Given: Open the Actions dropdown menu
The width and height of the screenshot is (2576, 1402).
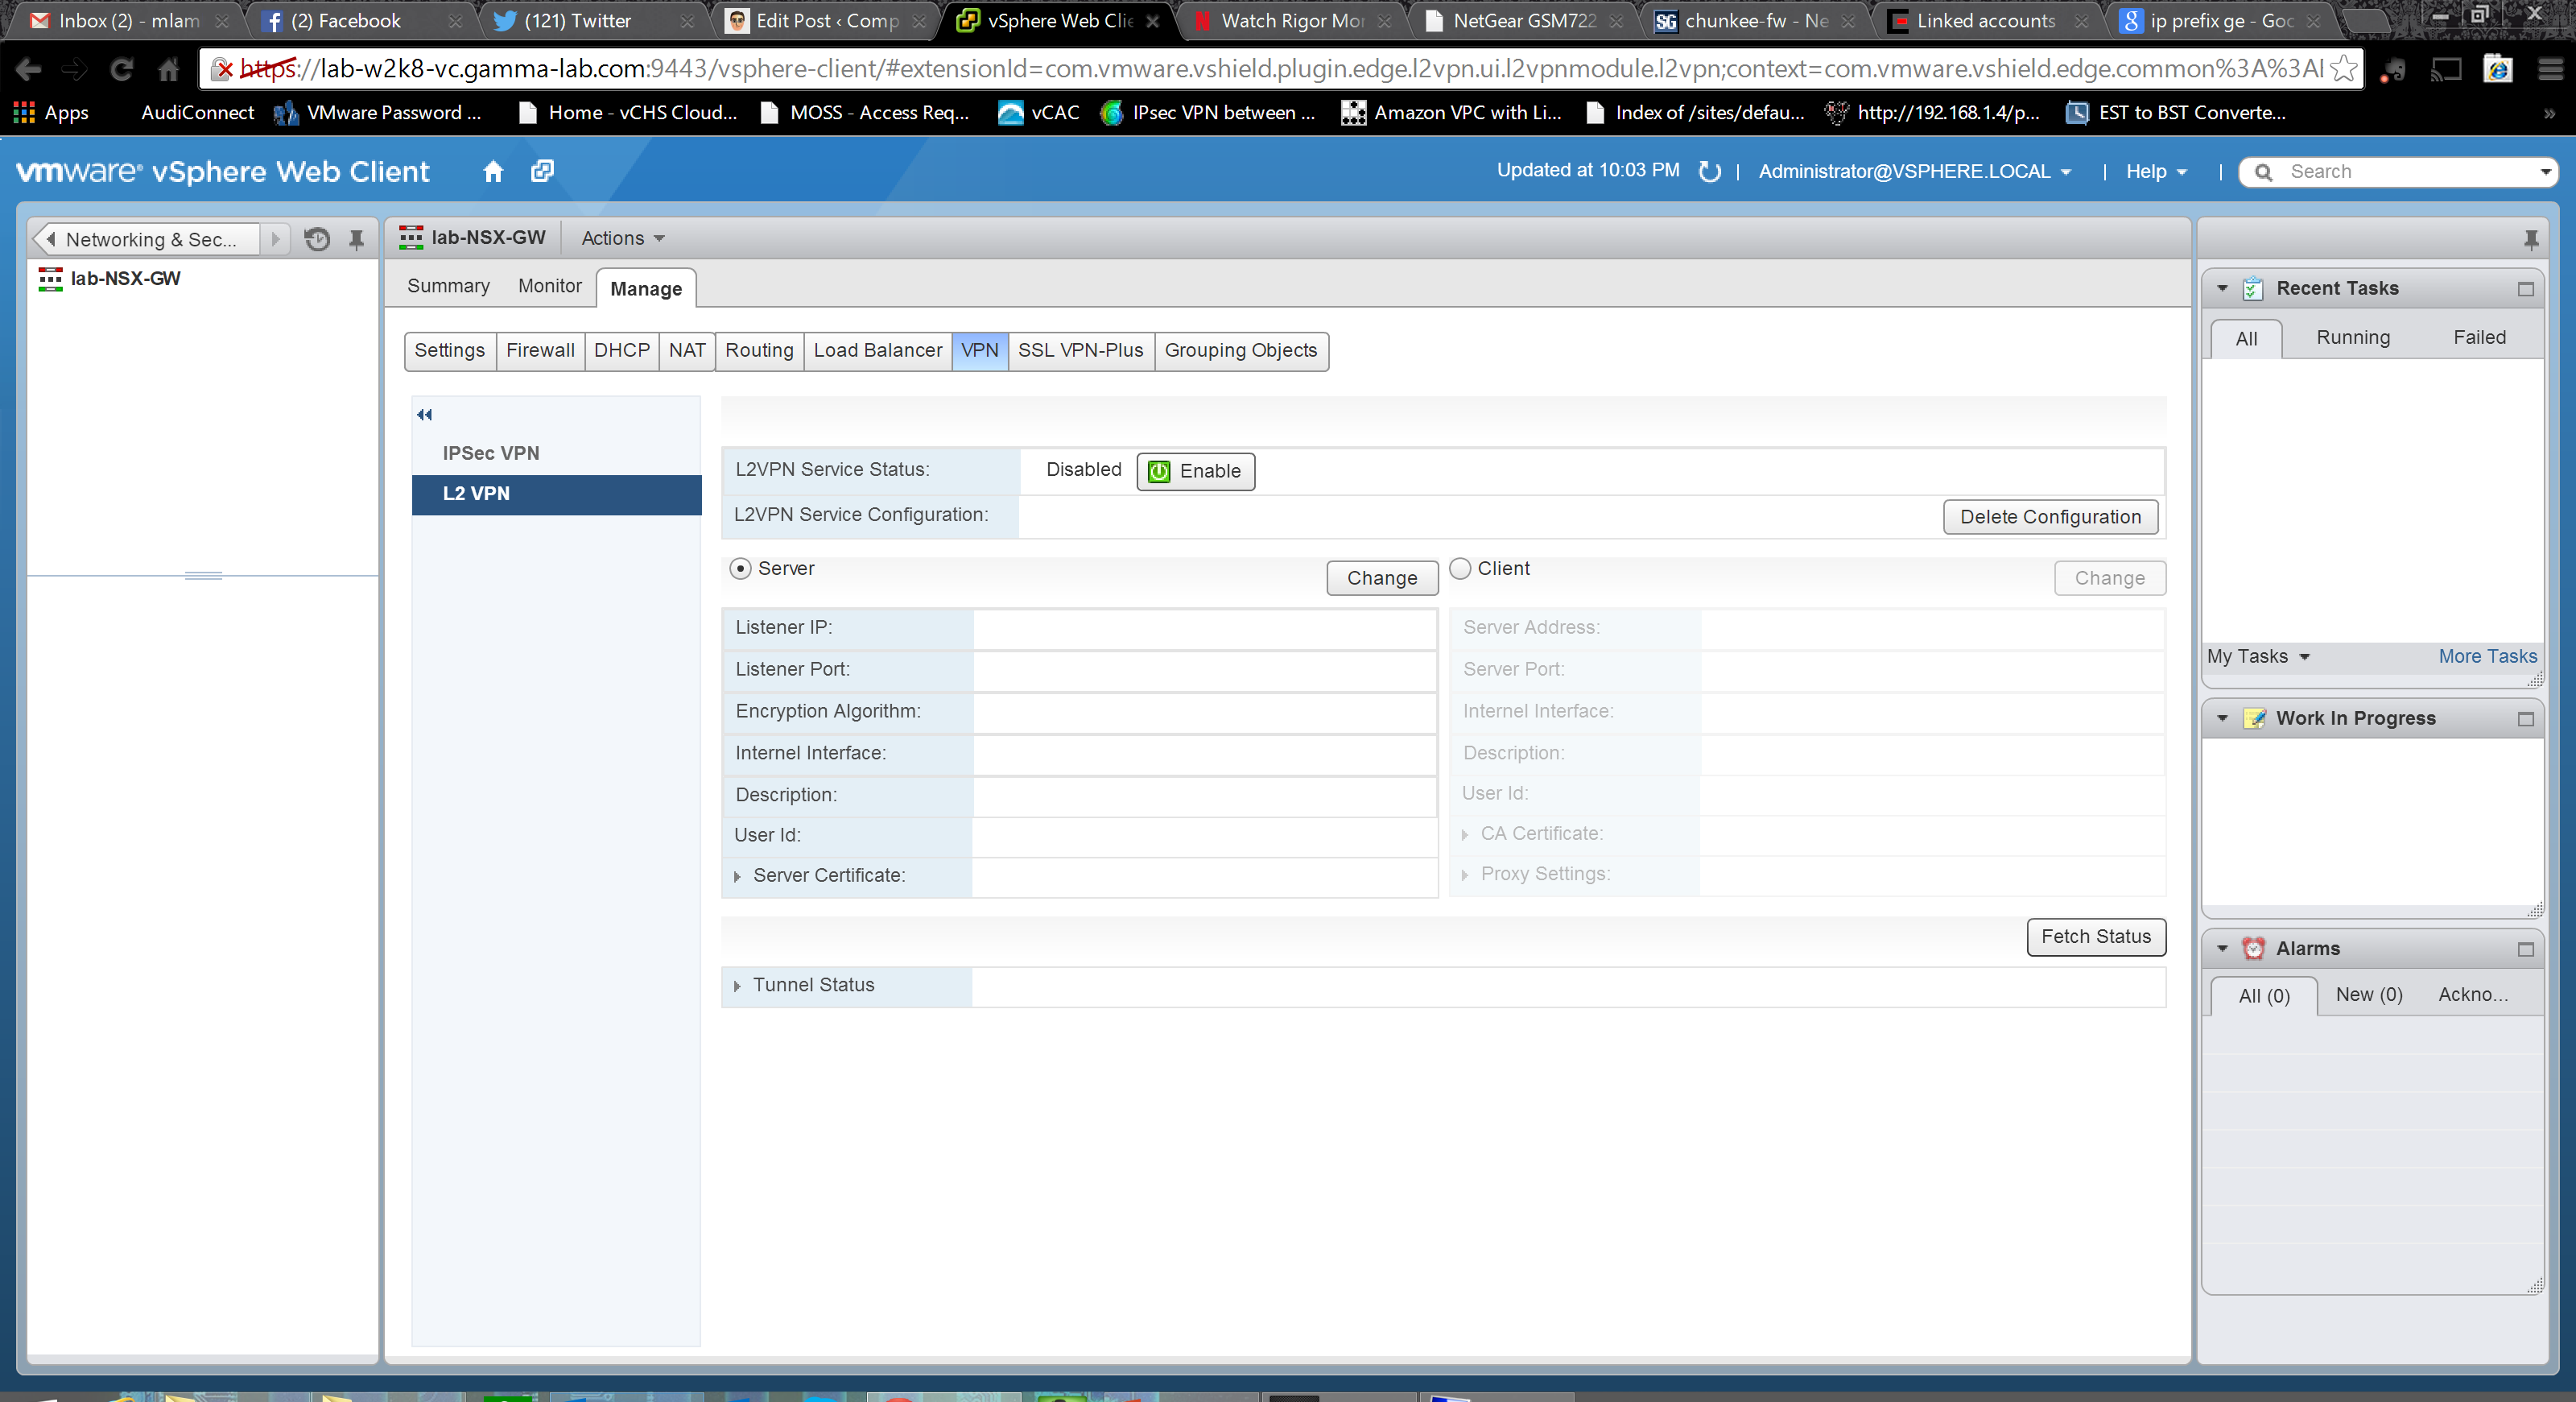Looking at the screenshot, I should [x=622, y=238].
